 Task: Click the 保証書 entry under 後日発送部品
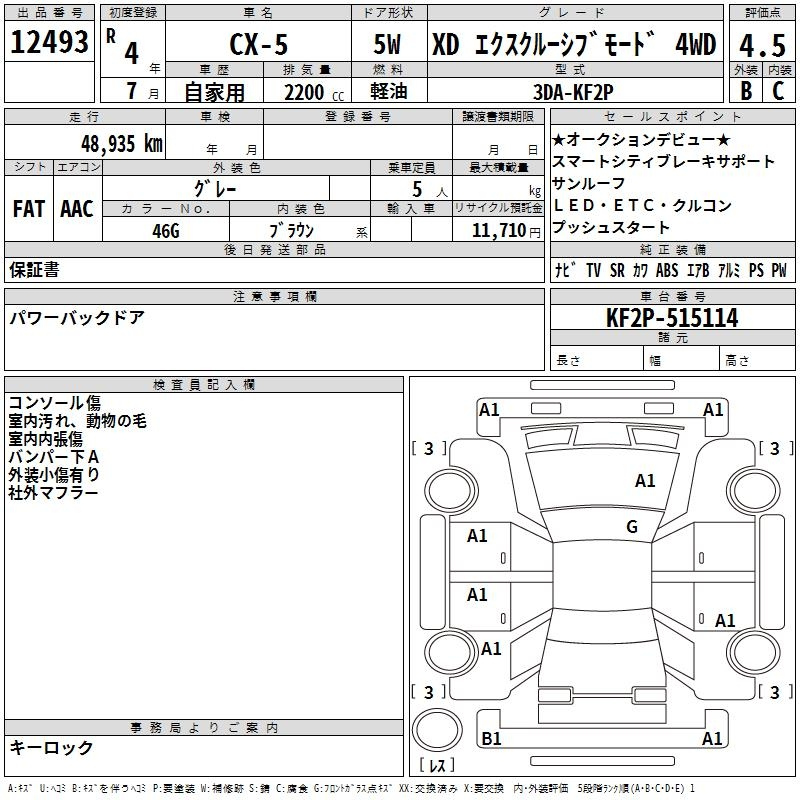coord(34,269)
